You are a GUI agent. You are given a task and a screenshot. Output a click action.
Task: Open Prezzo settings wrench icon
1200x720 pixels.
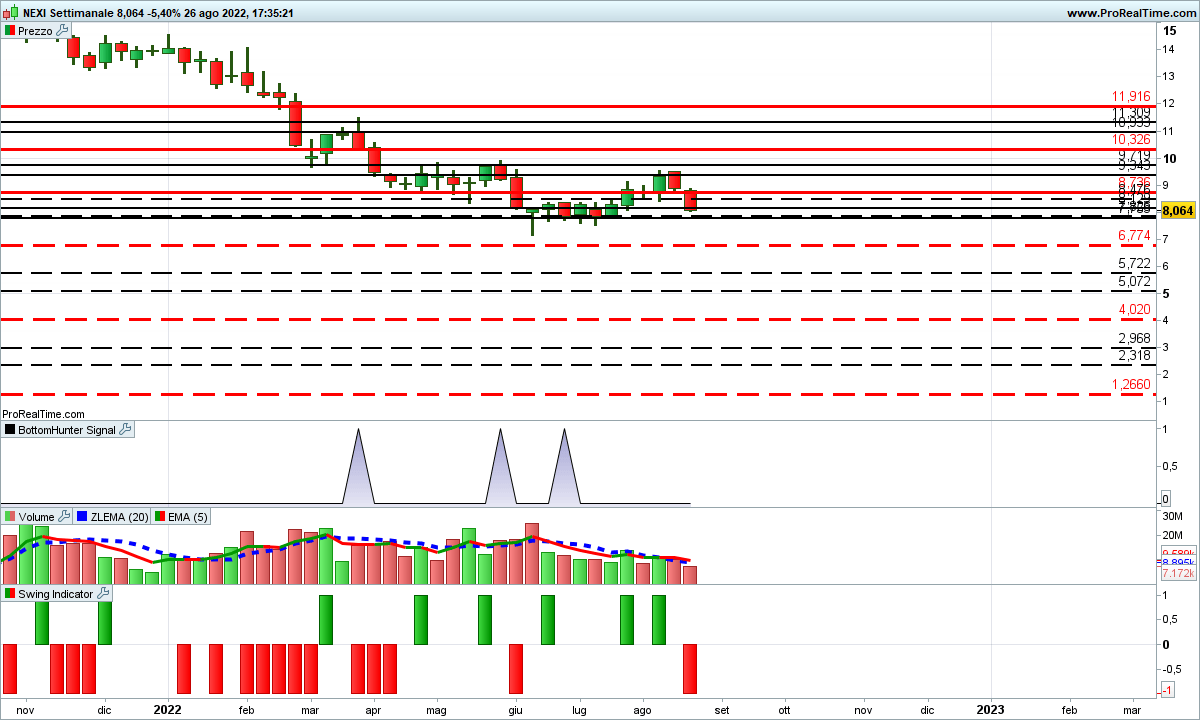pyautogui.click(x=61, y=31)
